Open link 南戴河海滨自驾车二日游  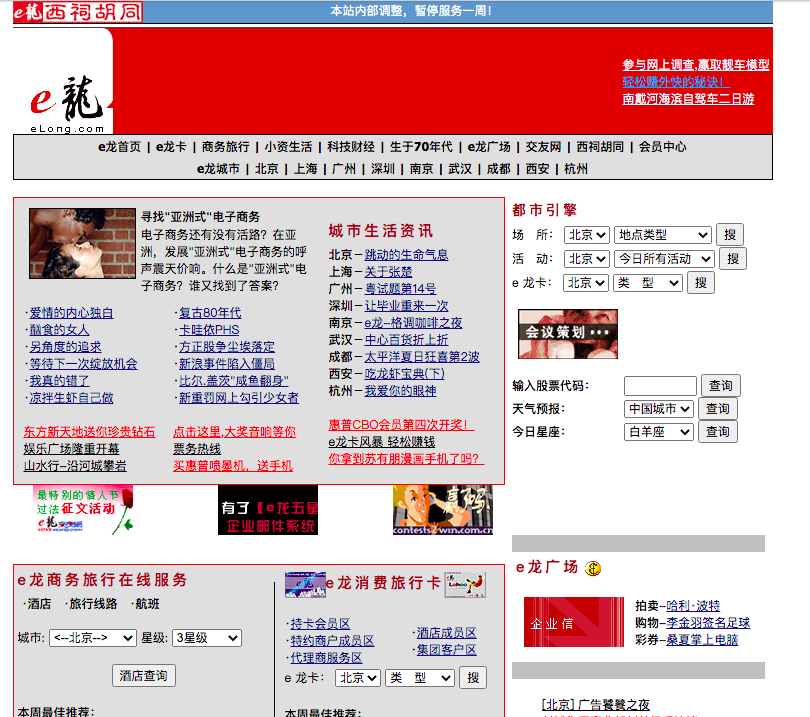pyautogui.click(x=688, y=99)
